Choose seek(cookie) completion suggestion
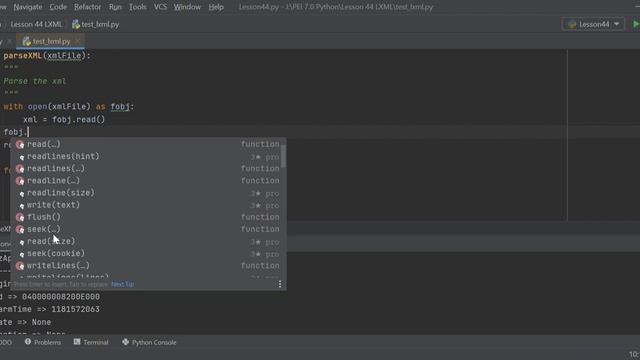640x360 pixels. [148, 253]
